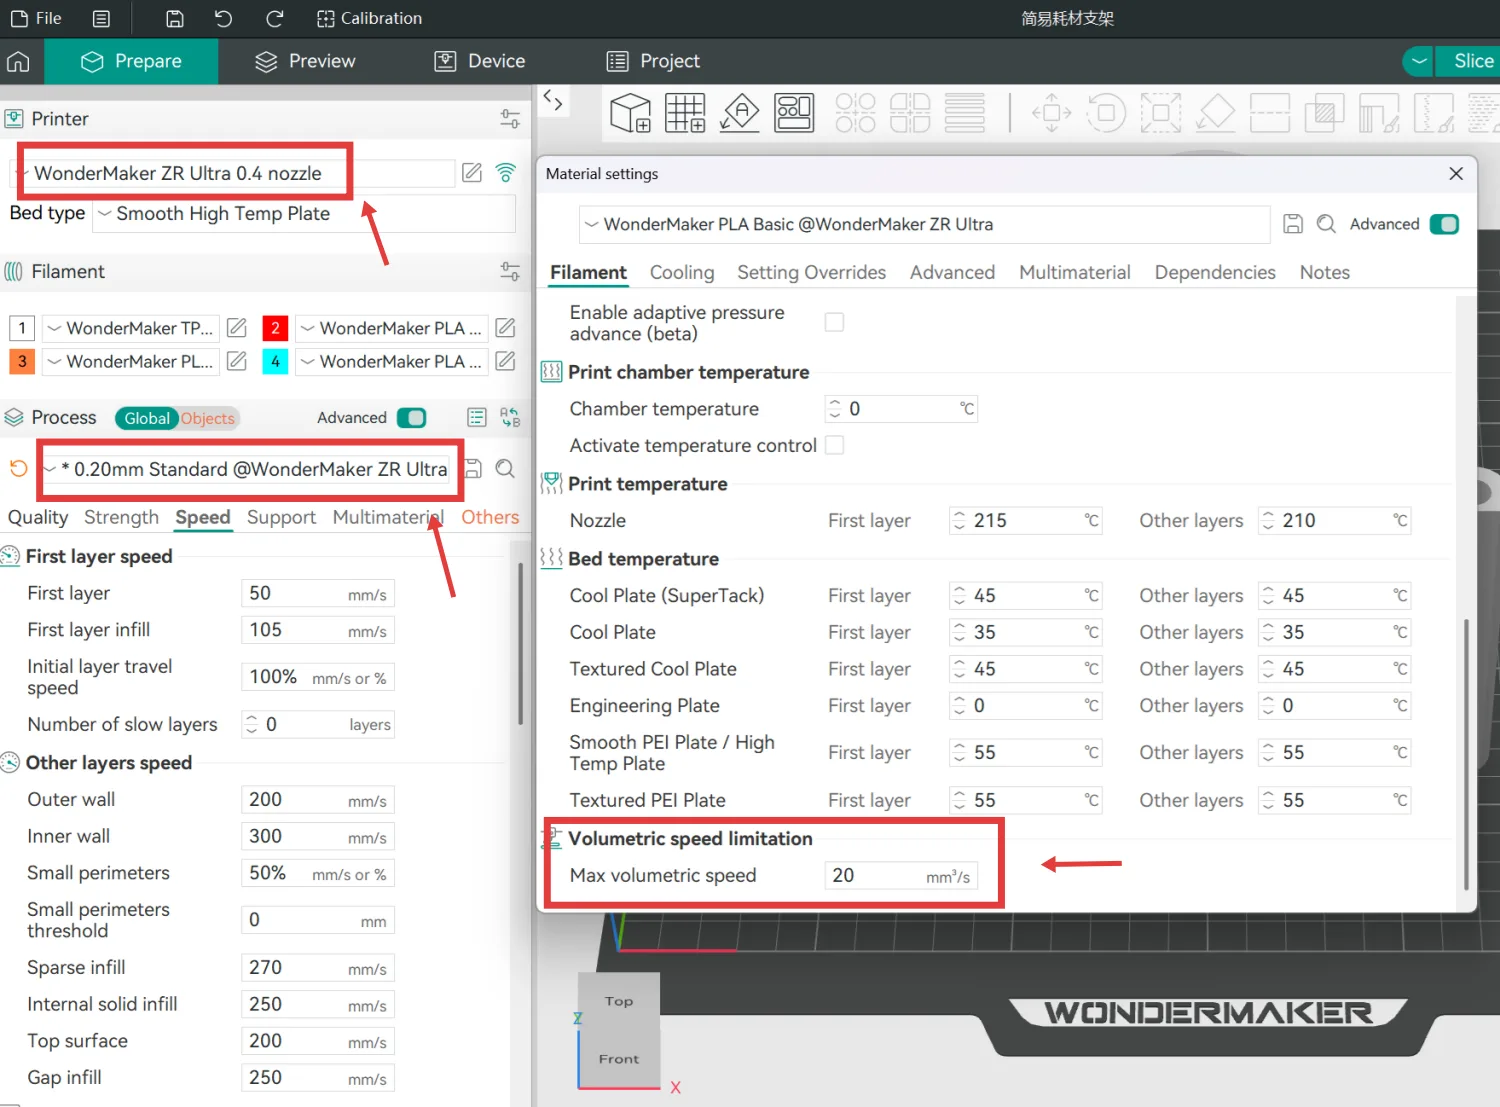Click the Process compare presets icon
The height and width of the screenshot is (1107, 1500).
coord(510,418)
